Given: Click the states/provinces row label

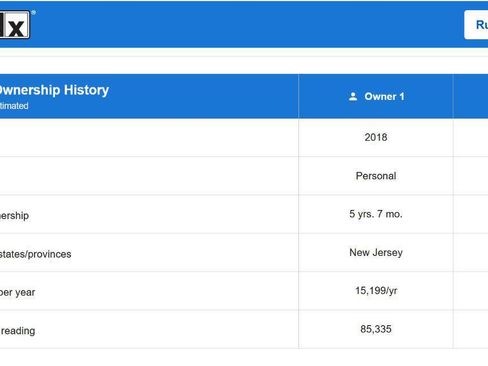Looking at the screenshot, I should click(35, 254).
